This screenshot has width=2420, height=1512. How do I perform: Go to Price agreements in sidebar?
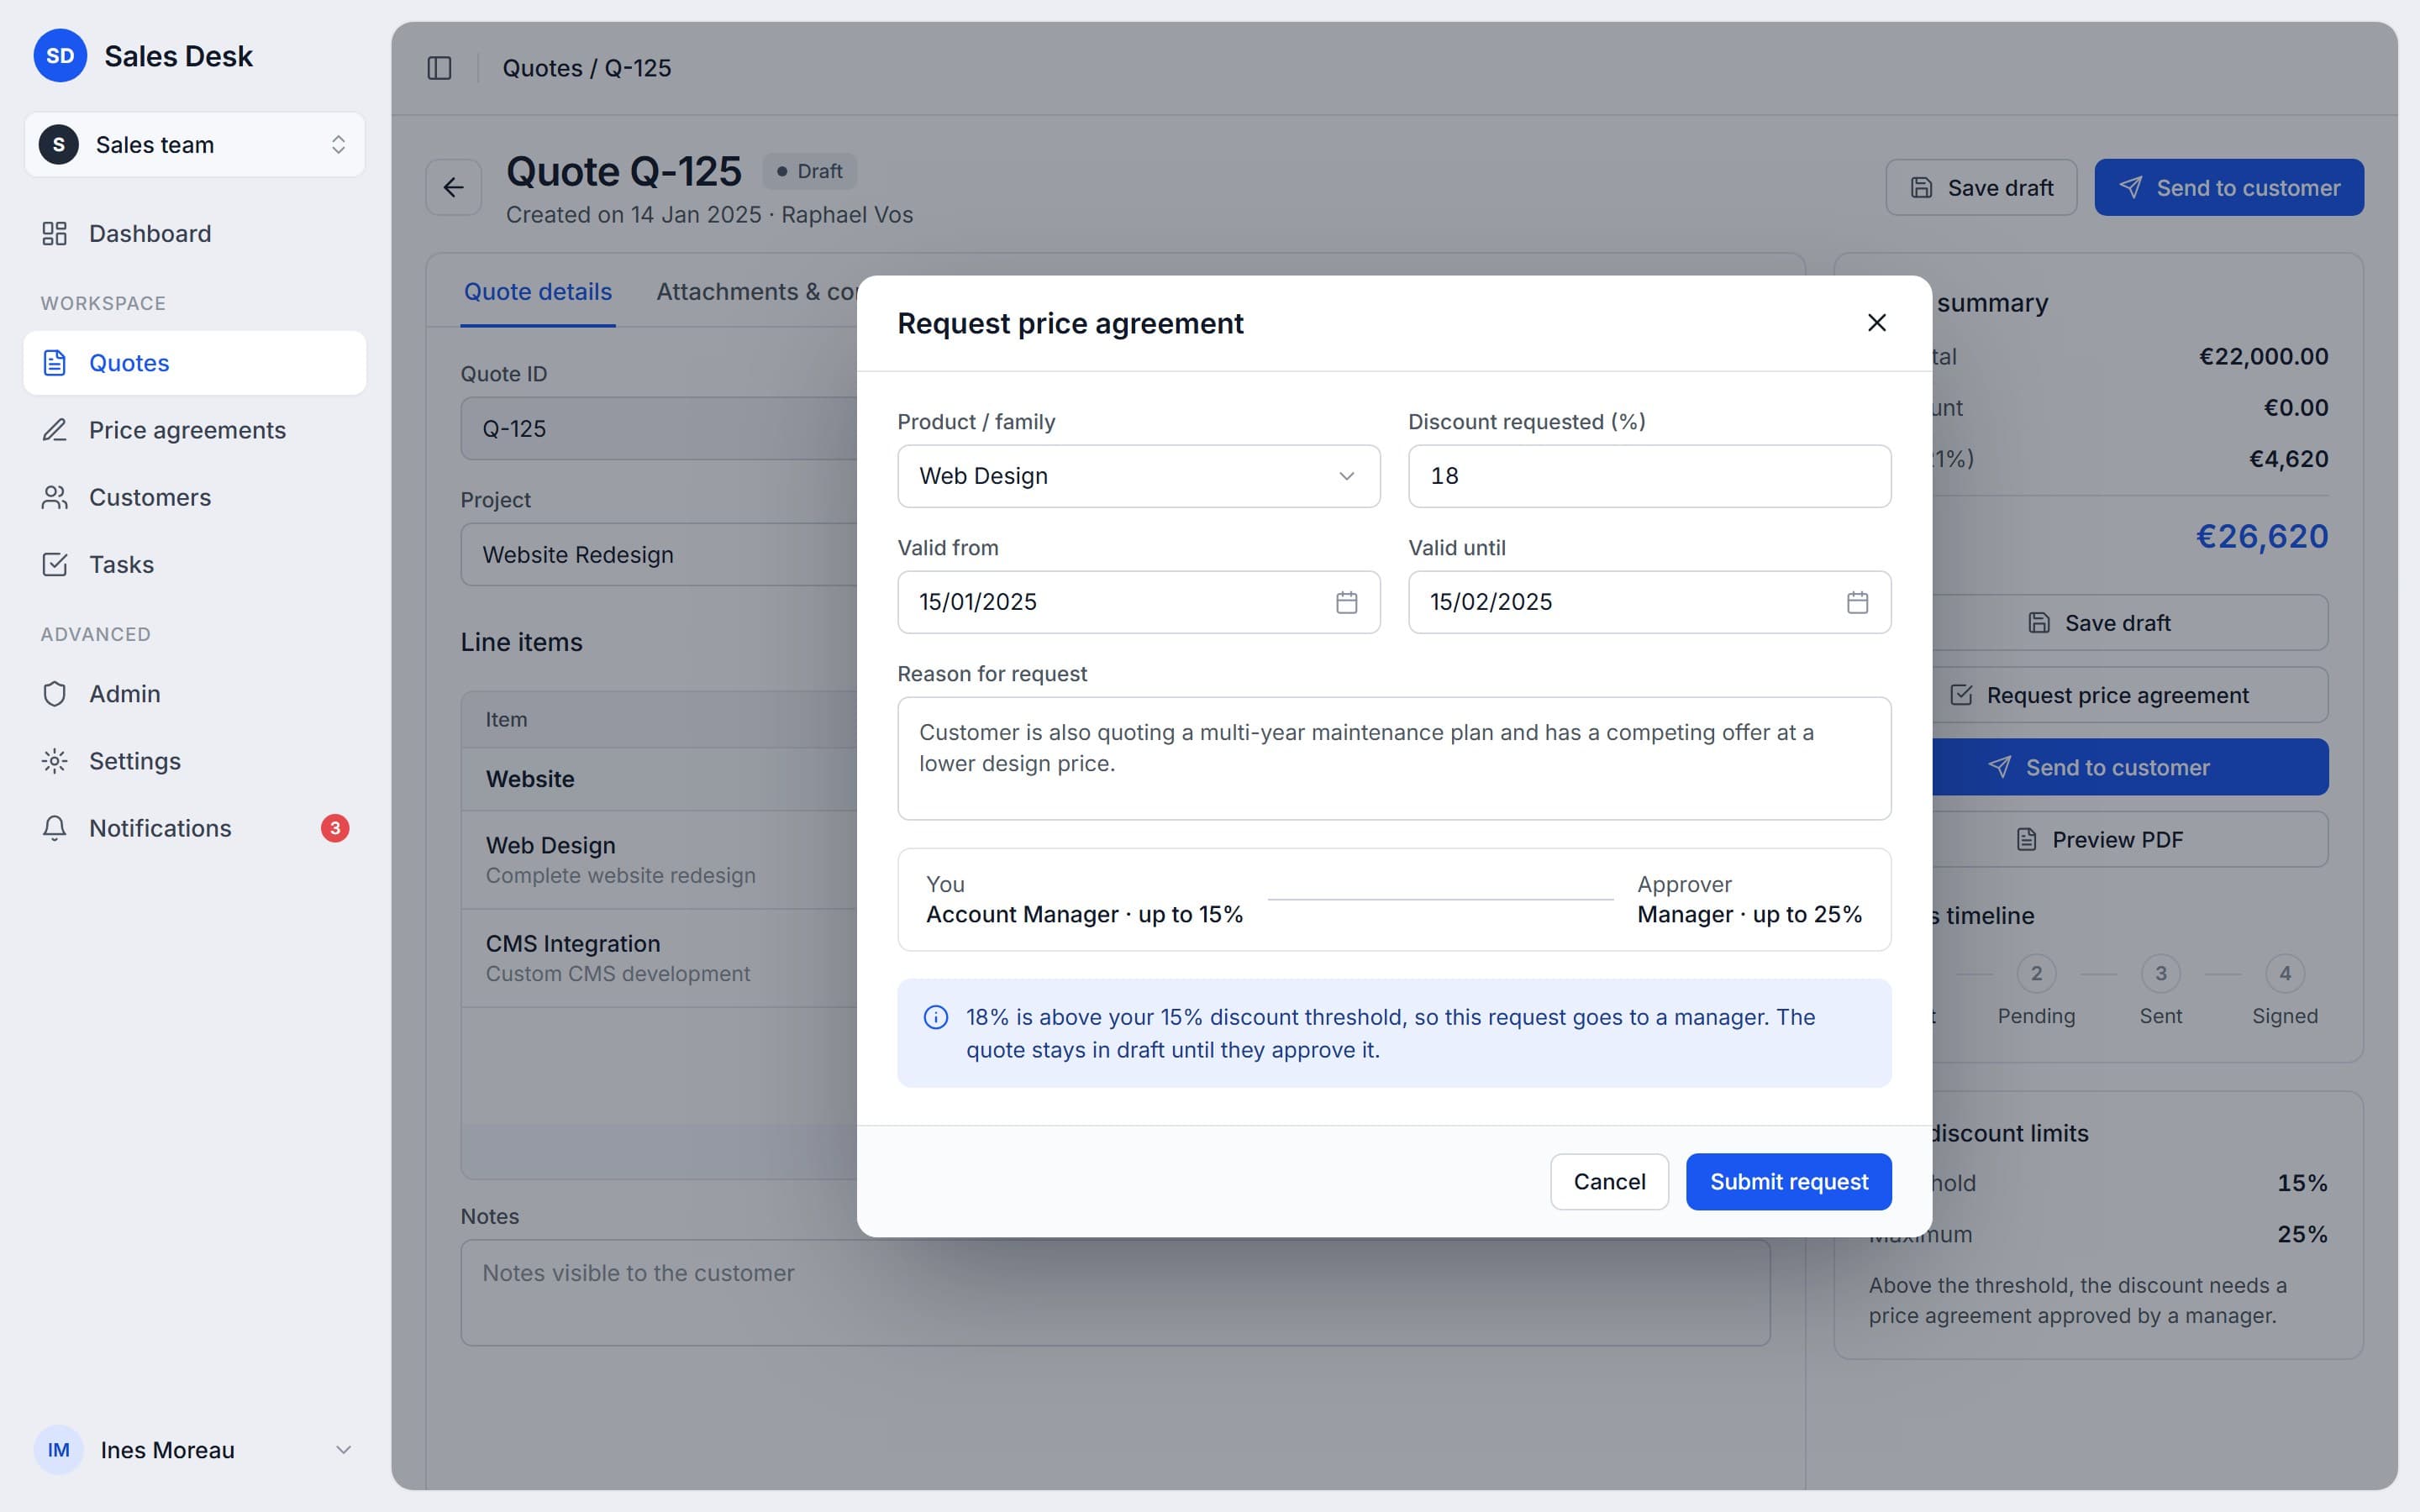195,430
